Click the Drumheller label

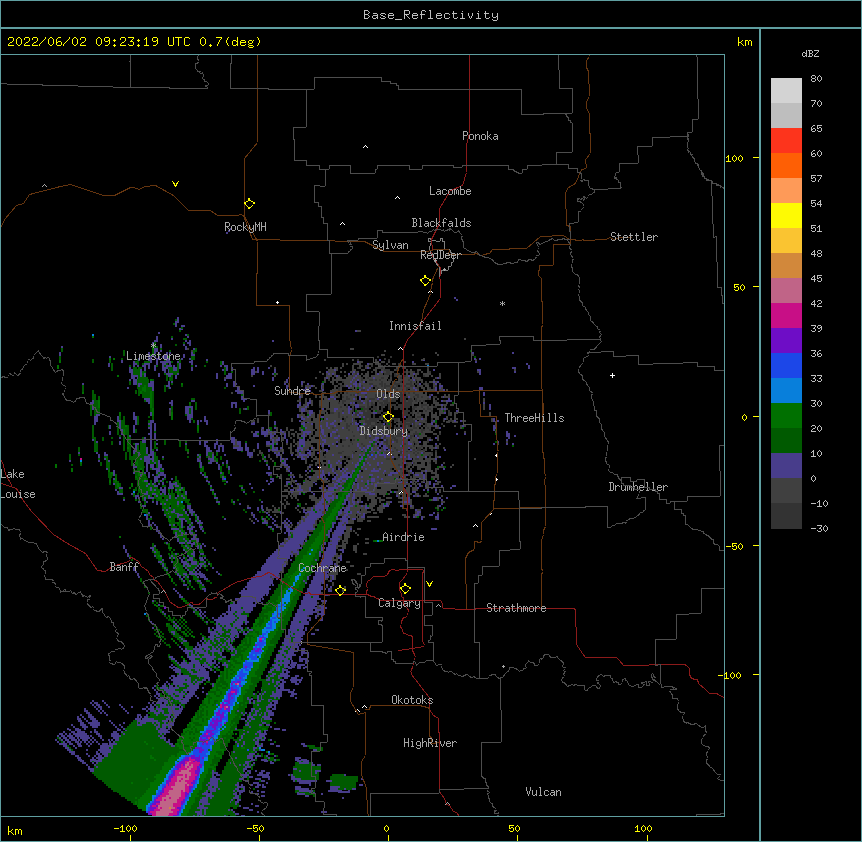(x=638, y=487)
